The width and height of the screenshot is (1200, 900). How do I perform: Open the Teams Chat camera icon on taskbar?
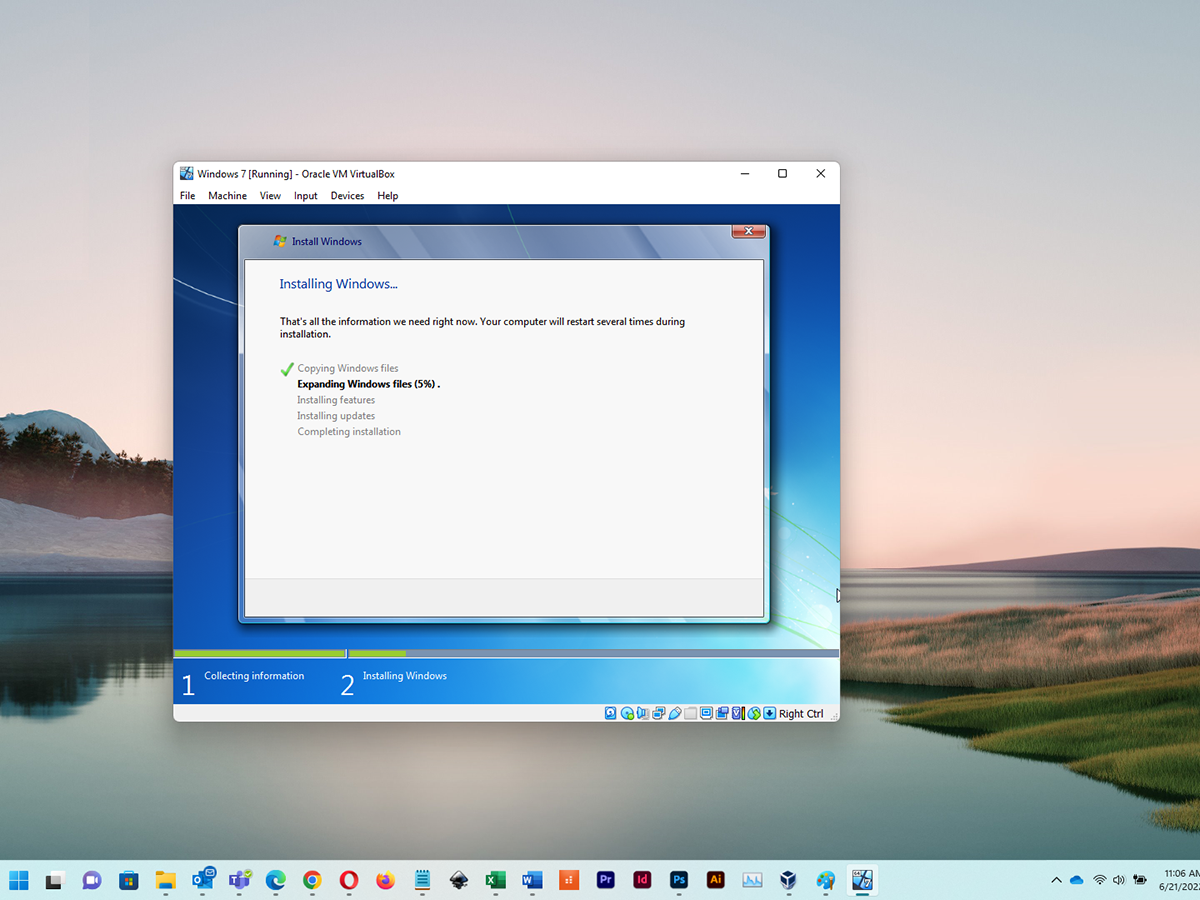click(92, 880)
